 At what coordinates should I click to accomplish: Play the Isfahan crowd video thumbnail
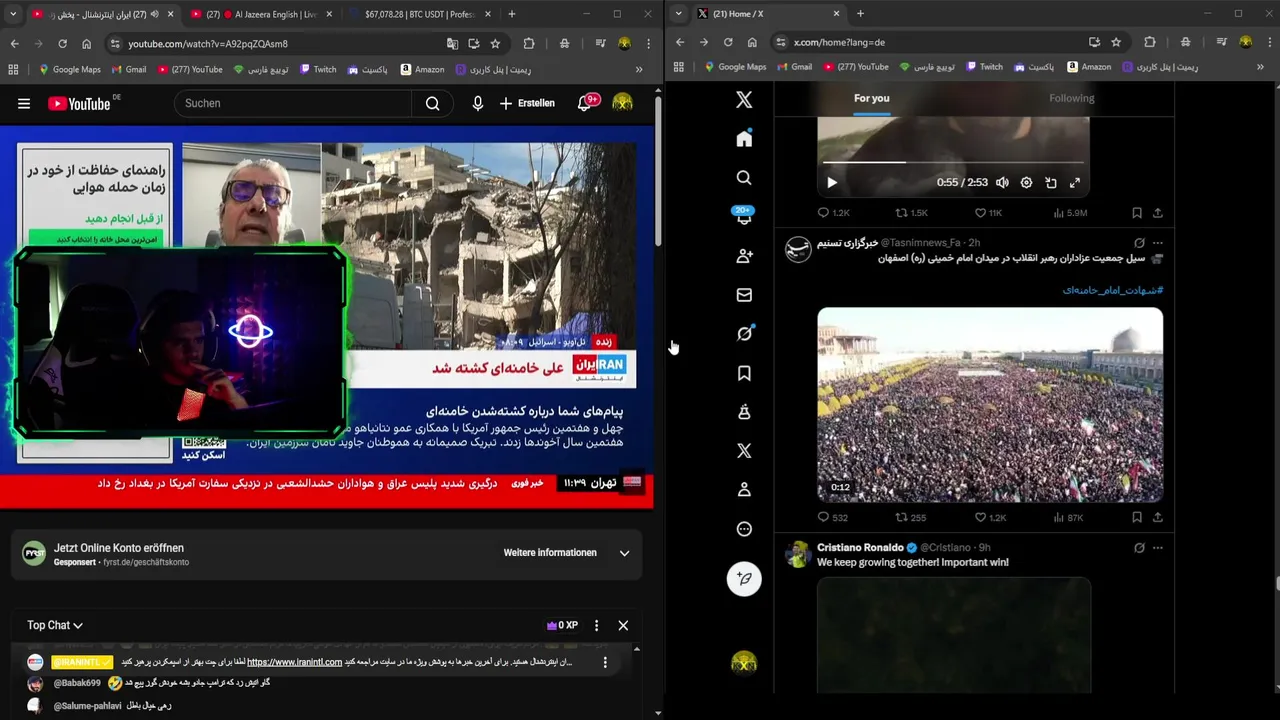[990, 404]
